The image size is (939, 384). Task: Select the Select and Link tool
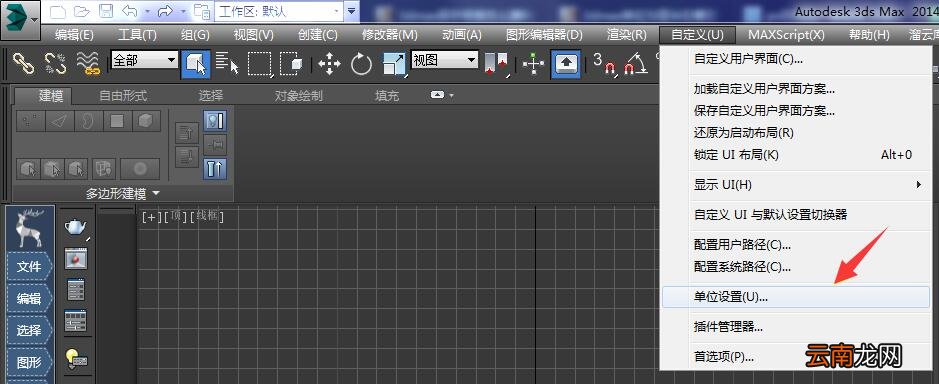click(x=24, y=64)
